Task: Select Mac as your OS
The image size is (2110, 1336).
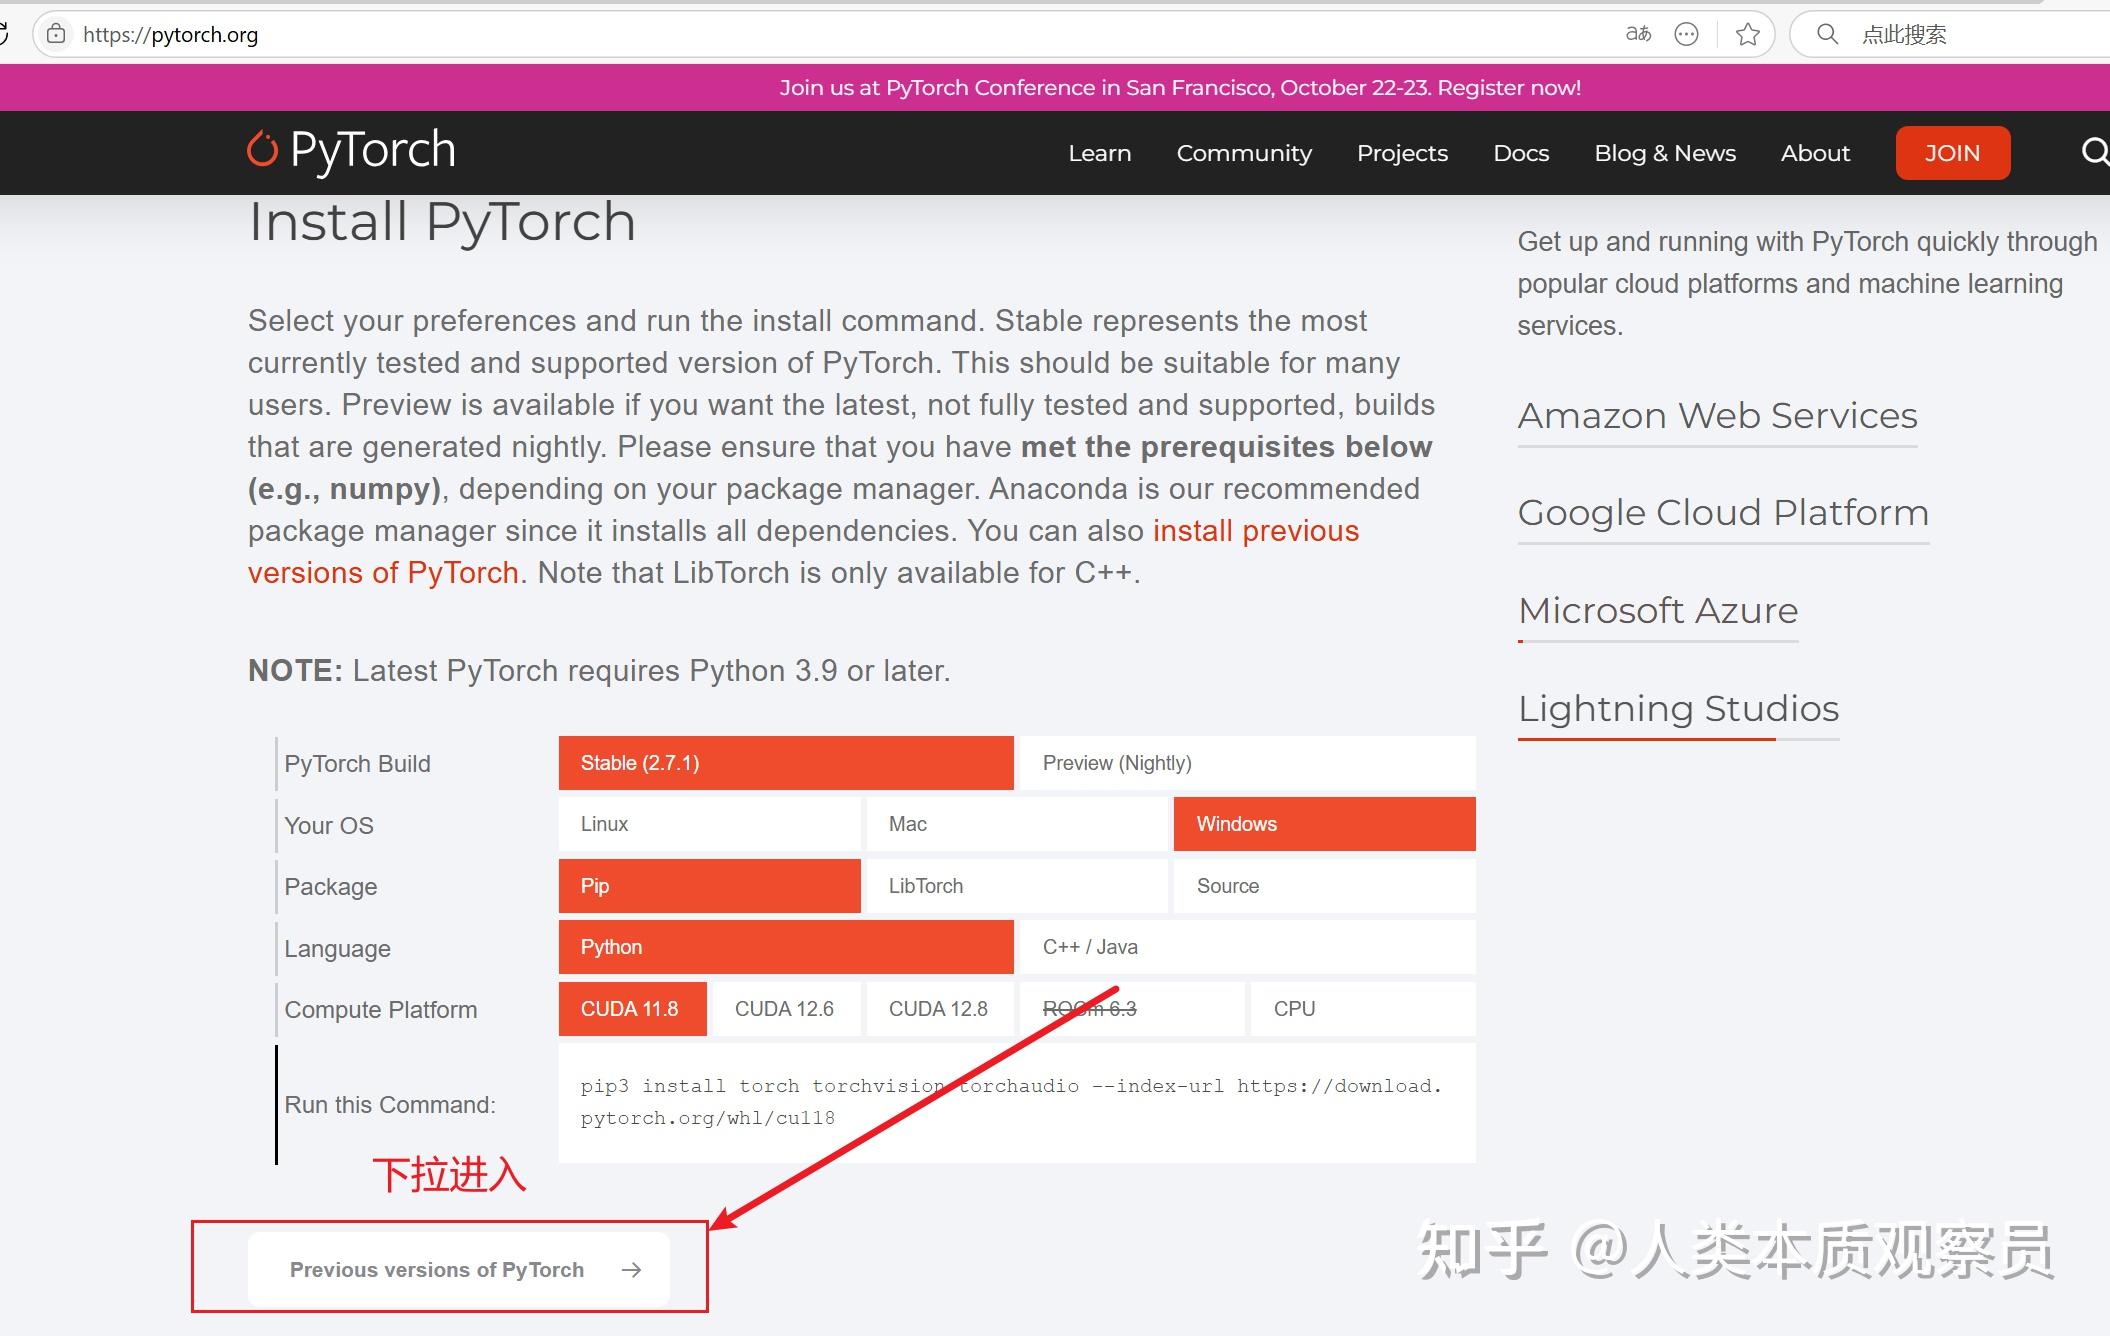Action: tap(906, 823)
